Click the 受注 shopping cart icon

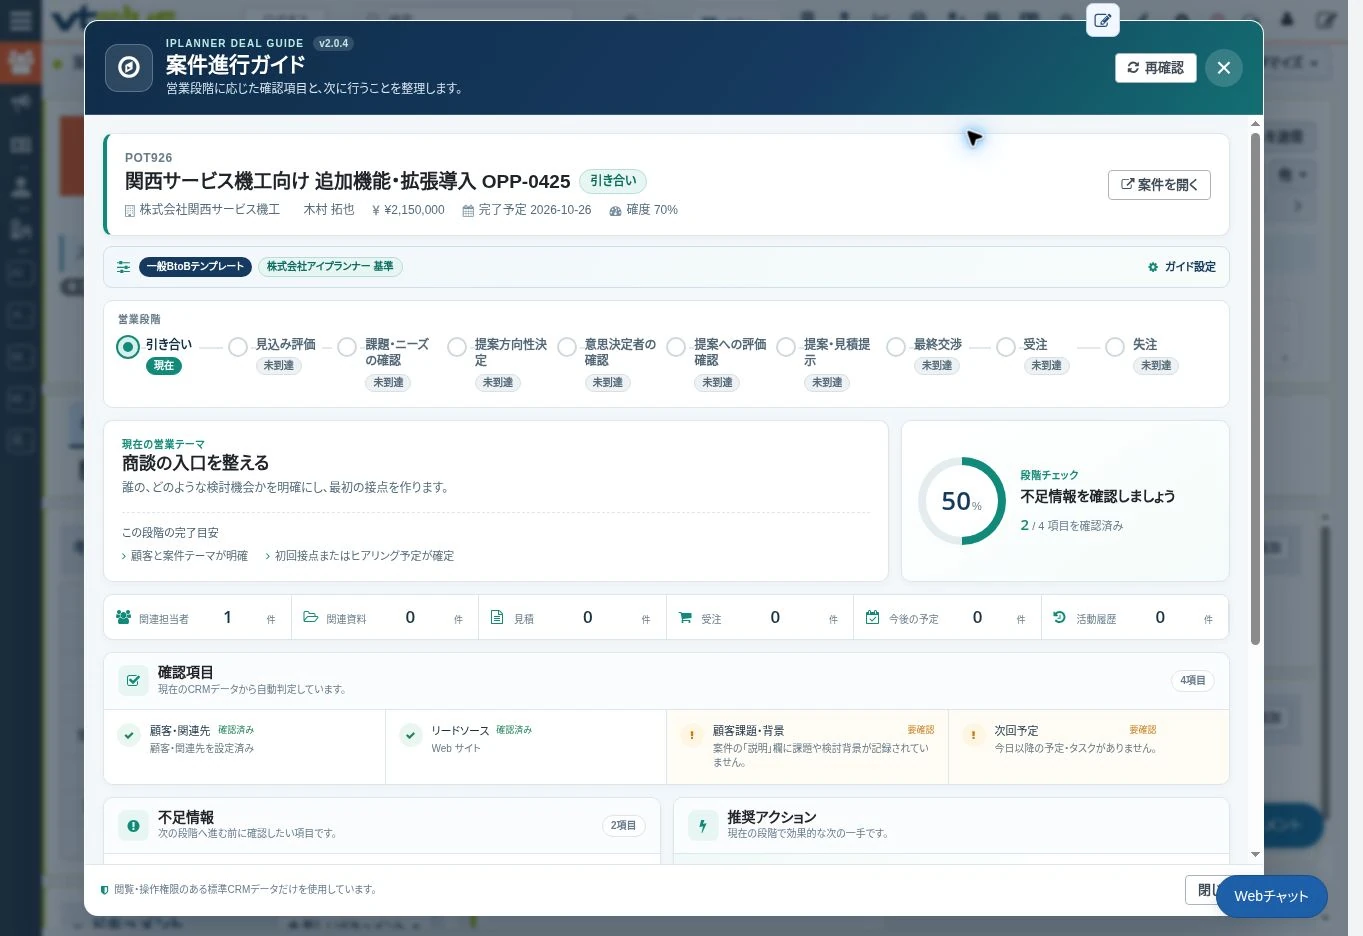[685, 618]
